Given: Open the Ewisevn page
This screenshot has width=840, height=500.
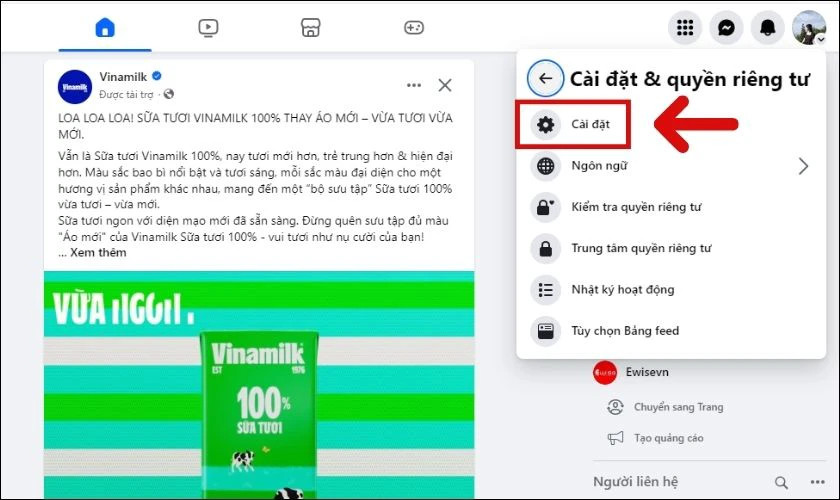Looking at the screenshot, I should coord(647,372).
